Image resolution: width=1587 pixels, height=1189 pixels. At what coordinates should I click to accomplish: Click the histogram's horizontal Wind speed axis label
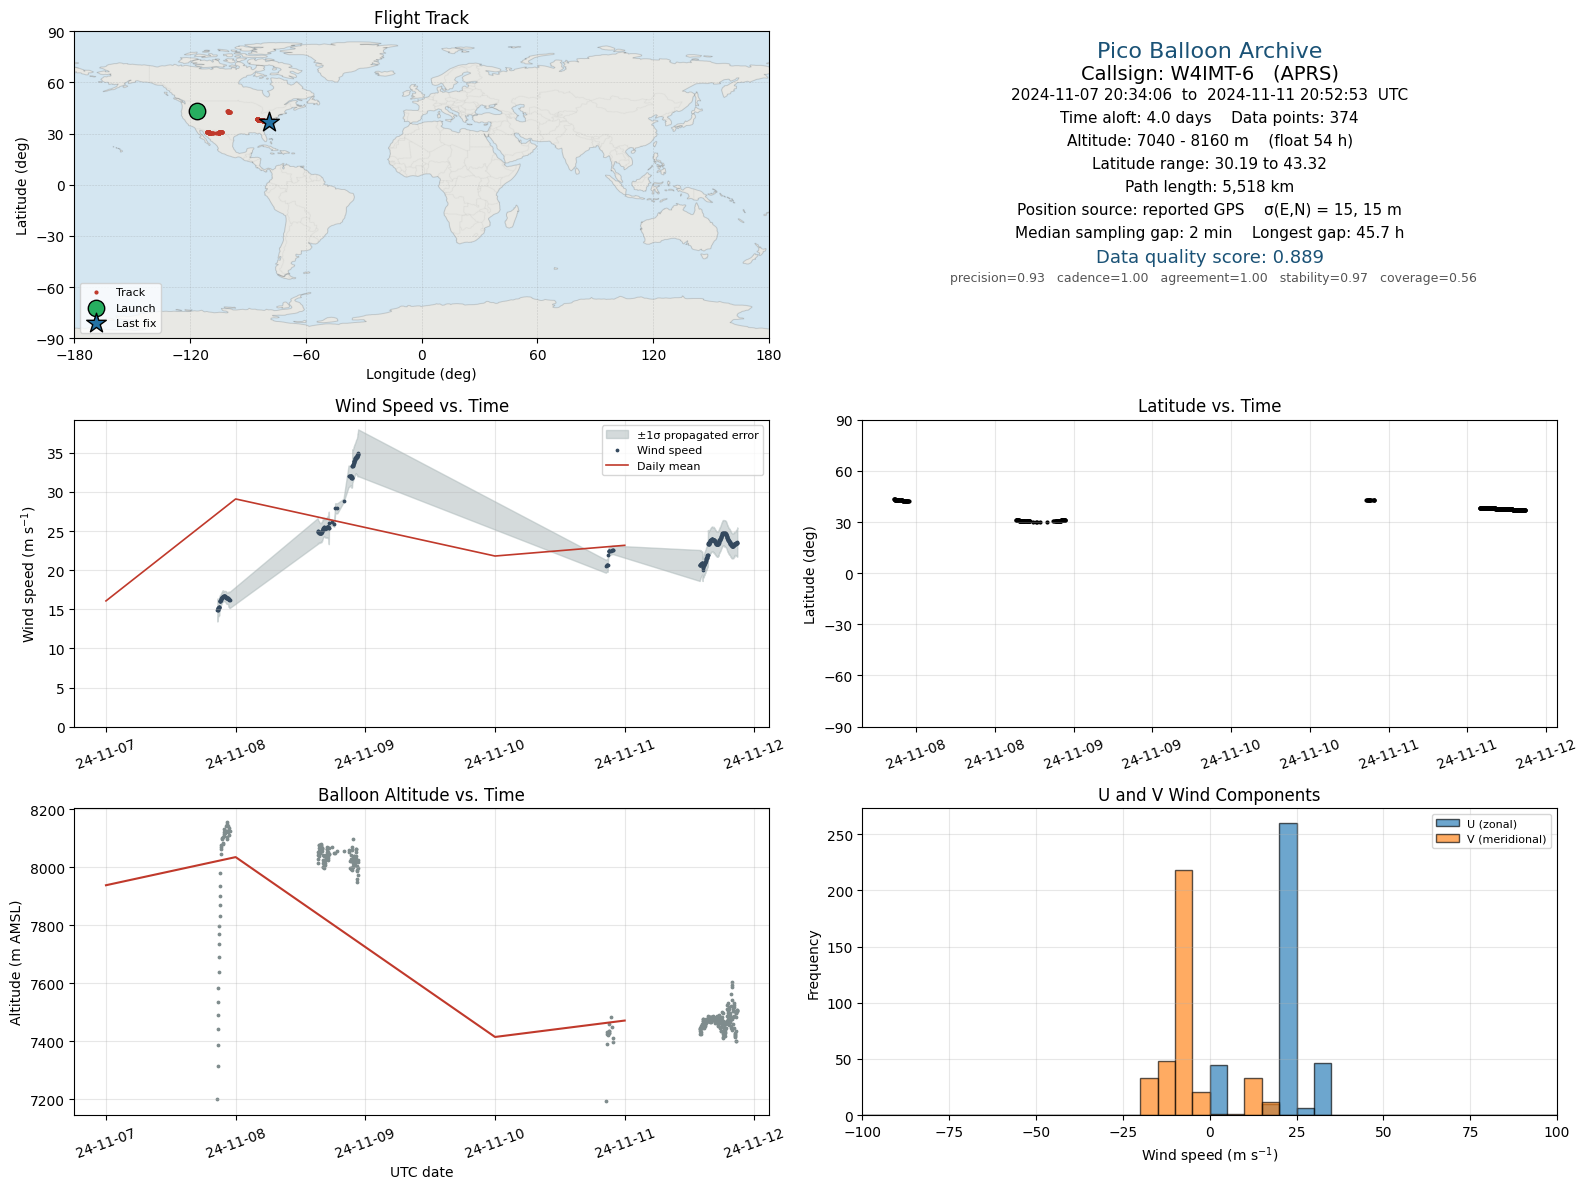1210,1154
